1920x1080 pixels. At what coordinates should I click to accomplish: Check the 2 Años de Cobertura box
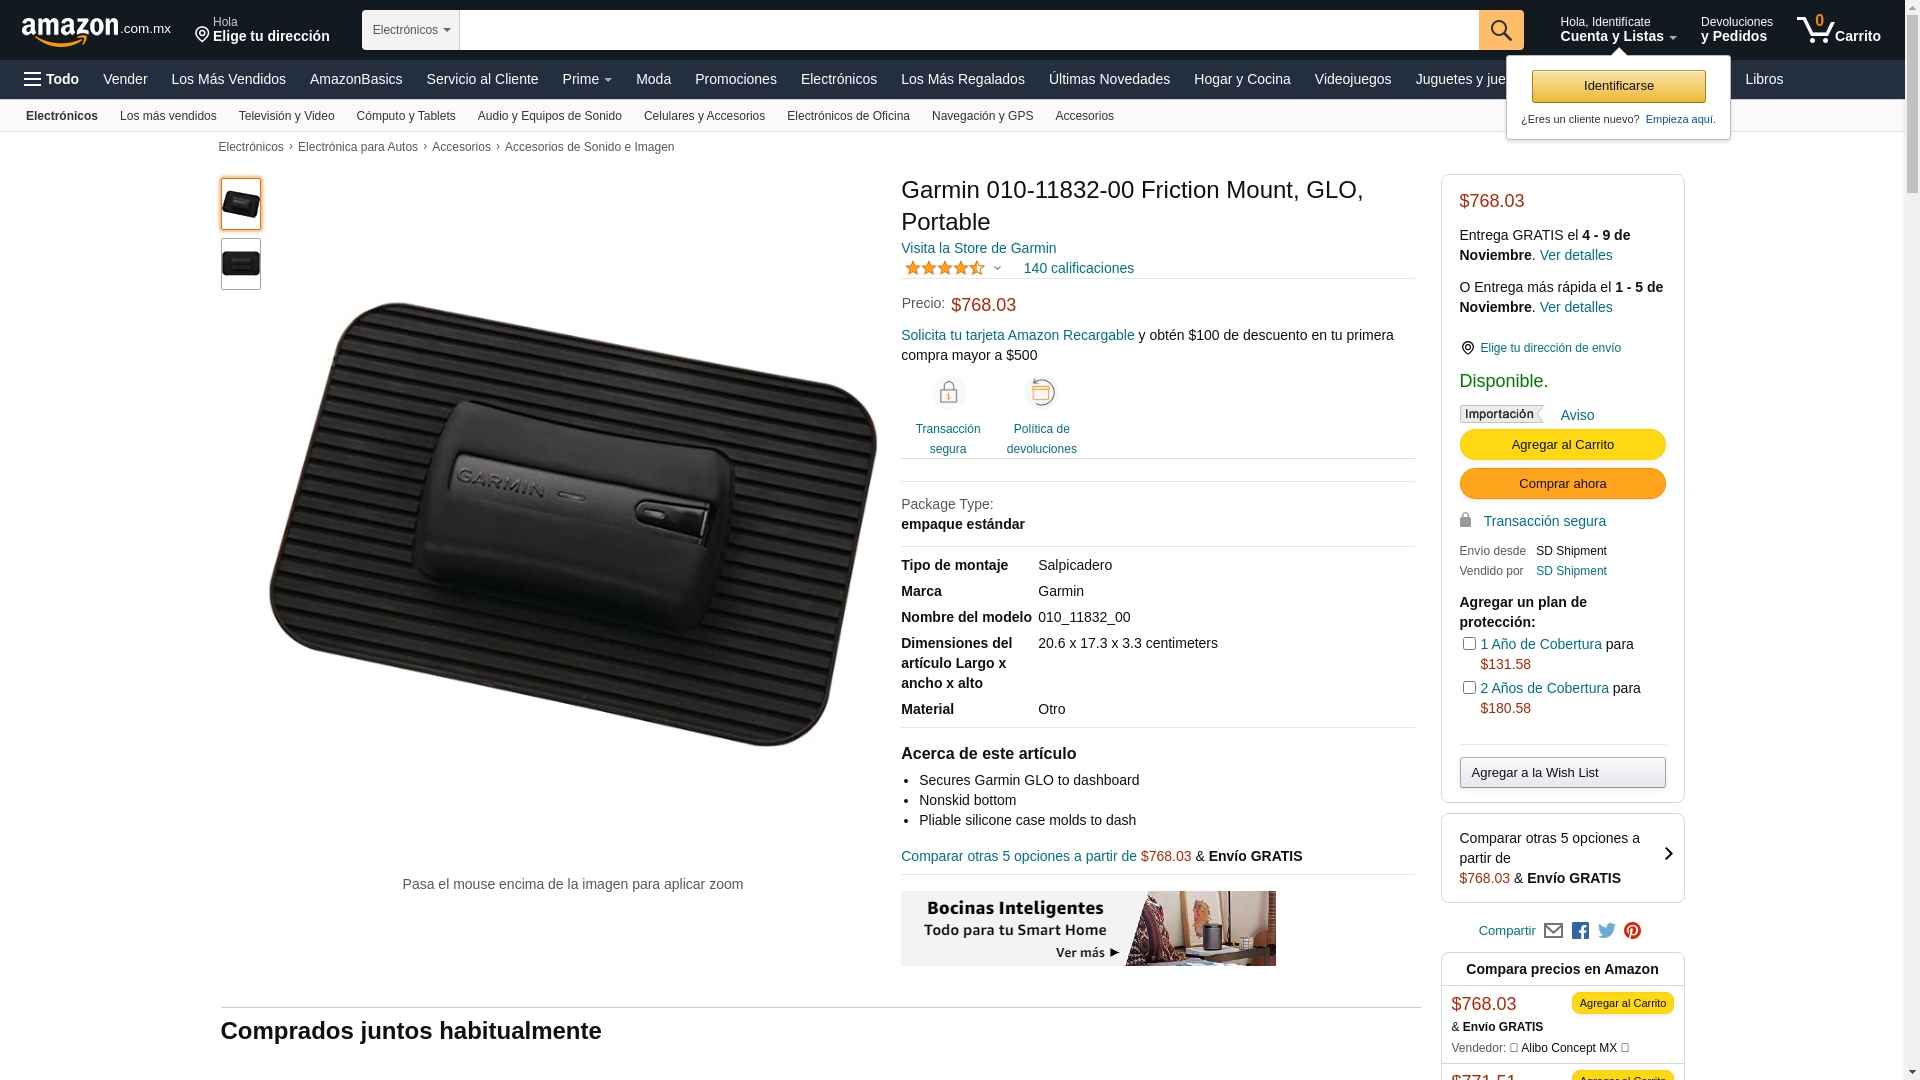pyautogui.click(x=1469, y=688)
